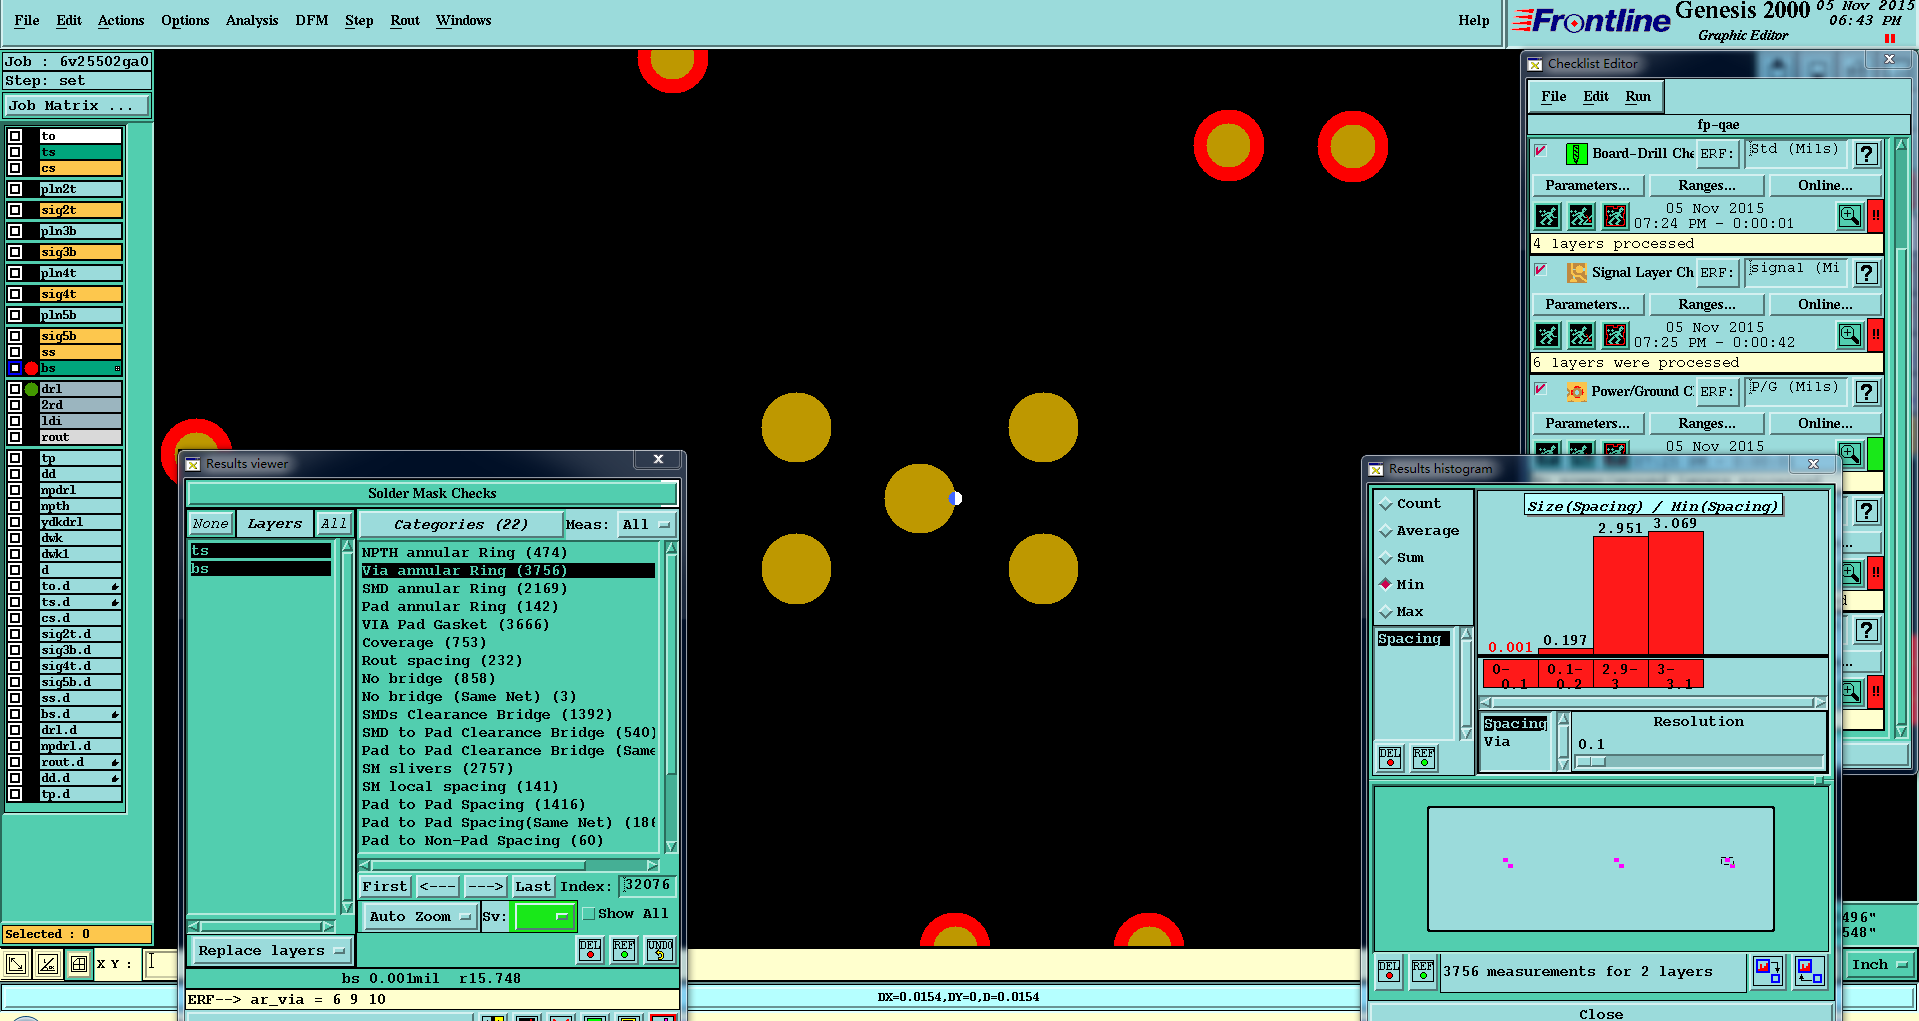Click second run icon for Signal Layer check

click(x=1581, y=335)
